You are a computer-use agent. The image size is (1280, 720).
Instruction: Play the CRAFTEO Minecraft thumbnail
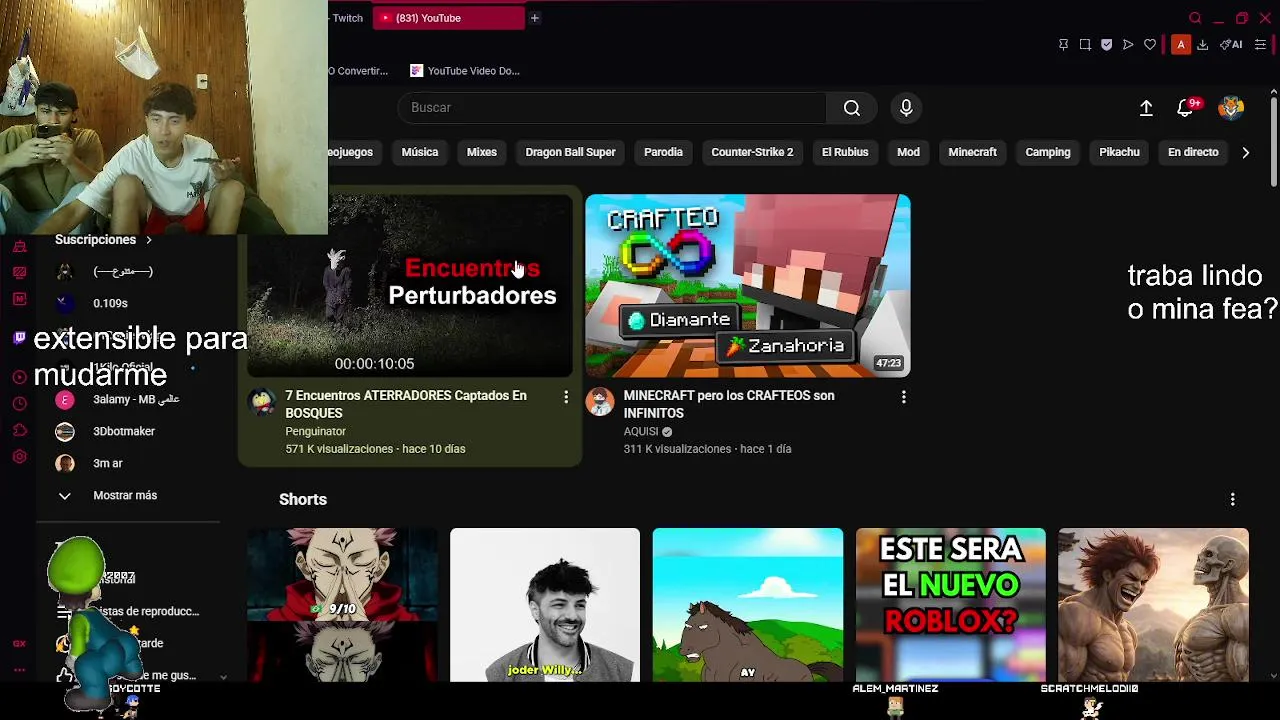[748, 286]
